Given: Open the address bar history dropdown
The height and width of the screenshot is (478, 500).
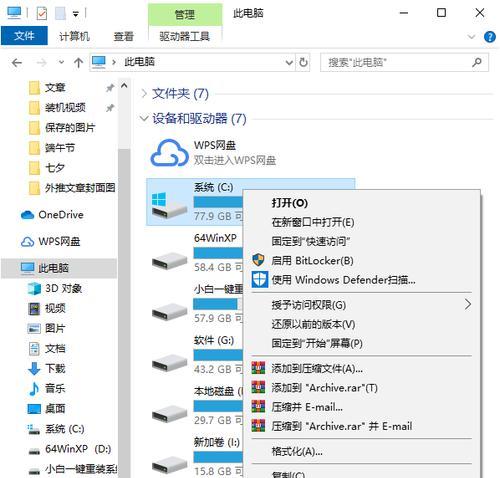Looking at the screenshot, I should coord(289,62).
